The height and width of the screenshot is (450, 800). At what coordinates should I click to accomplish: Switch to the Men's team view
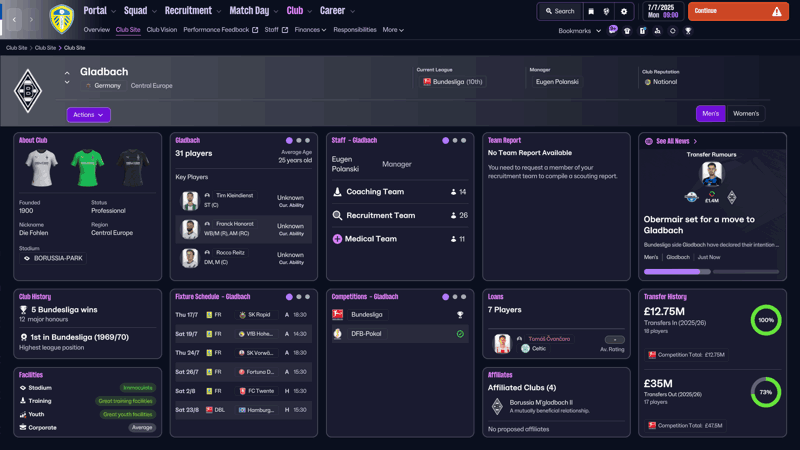pos(710,113)
